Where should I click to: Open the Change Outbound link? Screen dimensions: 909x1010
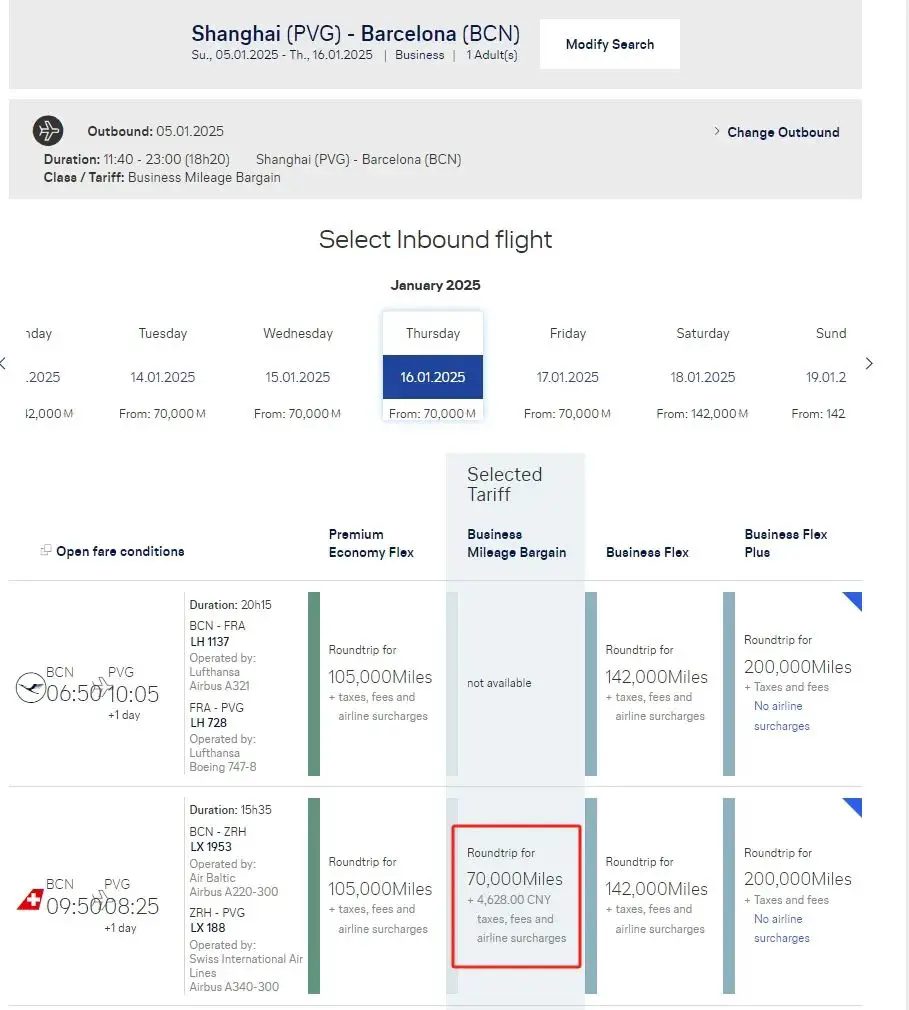point(776,132)
